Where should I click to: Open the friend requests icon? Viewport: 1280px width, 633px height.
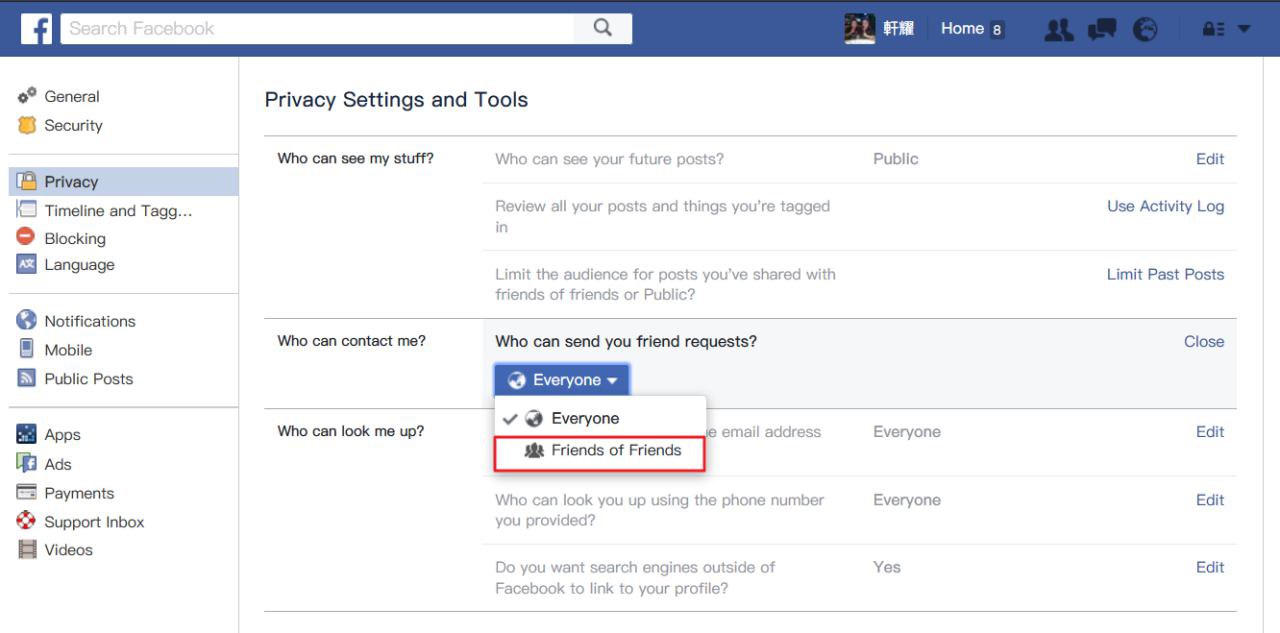click(x=1058, y=29)
